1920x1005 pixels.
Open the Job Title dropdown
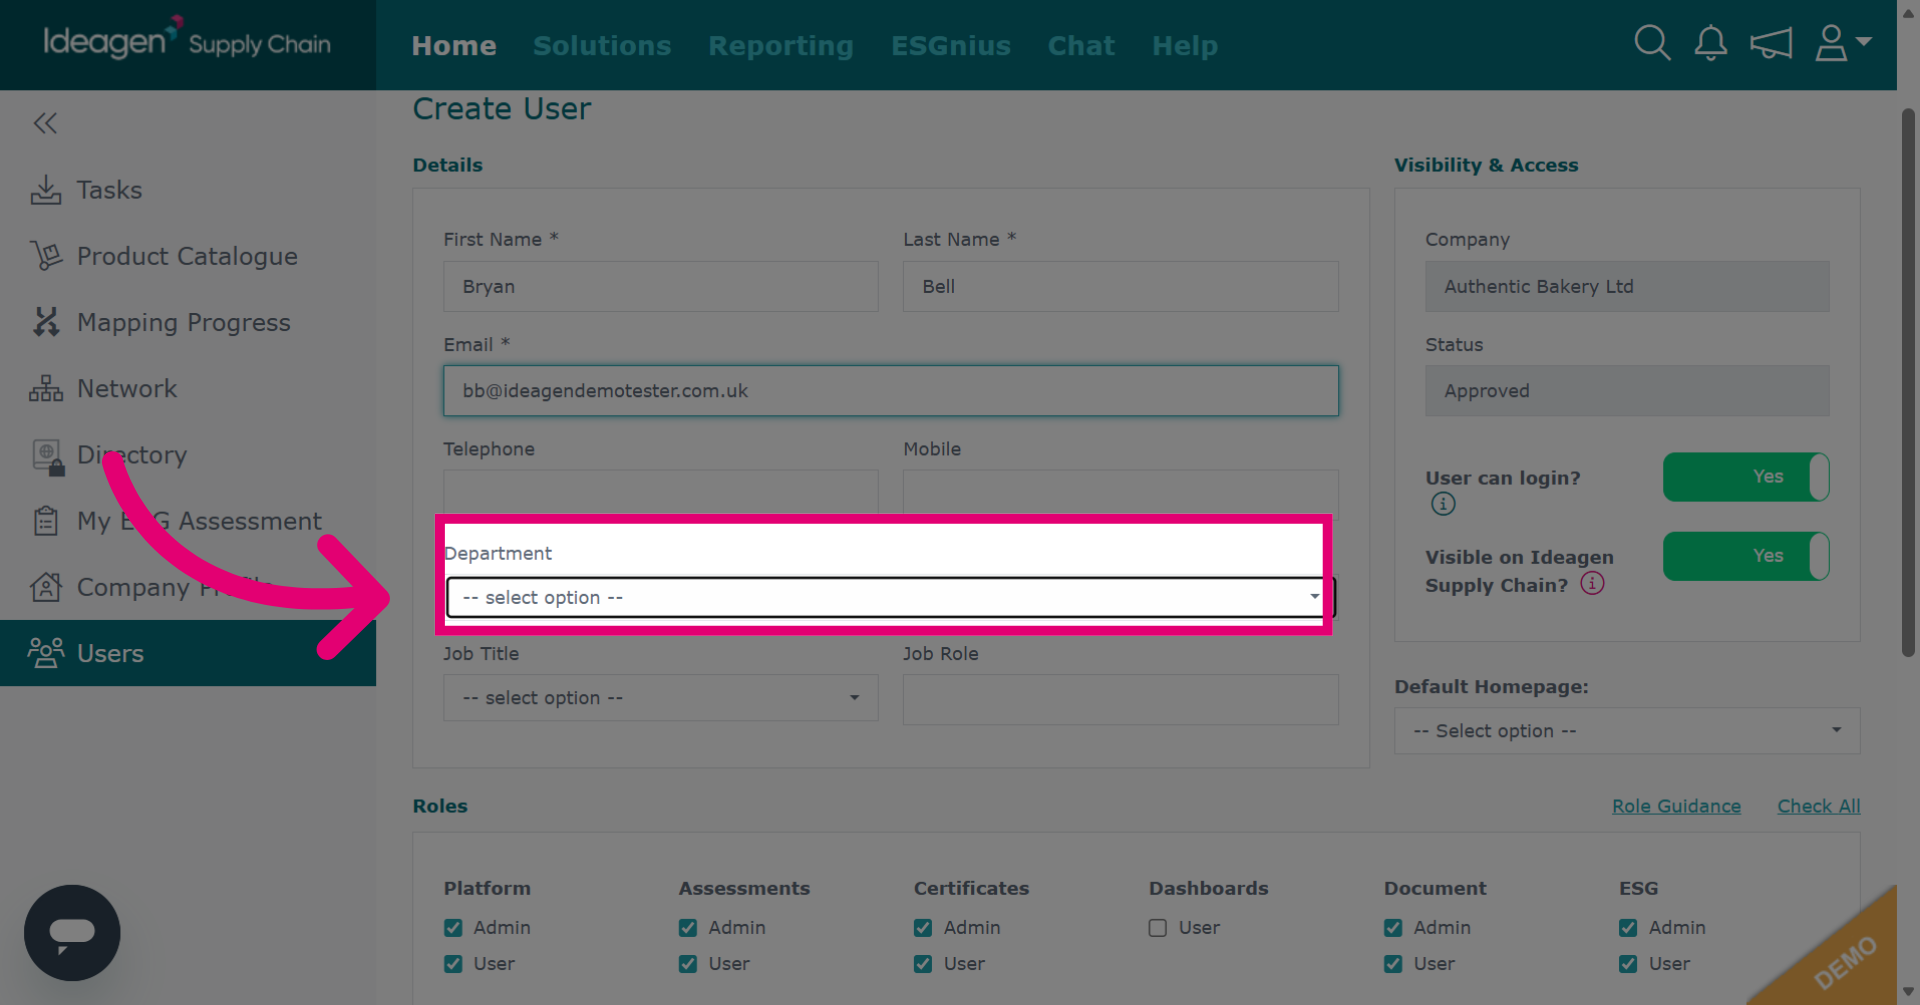[x=661, y=698]
